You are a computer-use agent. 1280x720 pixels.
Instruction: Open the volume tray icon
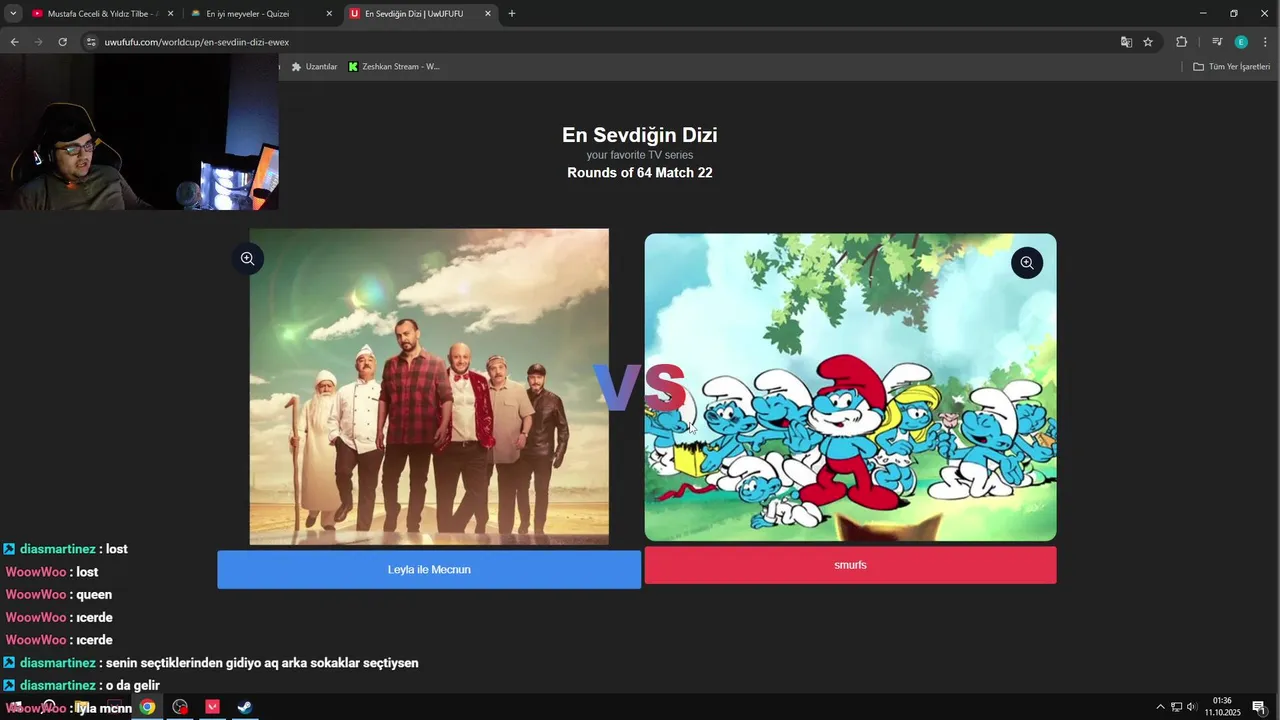click(1192, 707)
